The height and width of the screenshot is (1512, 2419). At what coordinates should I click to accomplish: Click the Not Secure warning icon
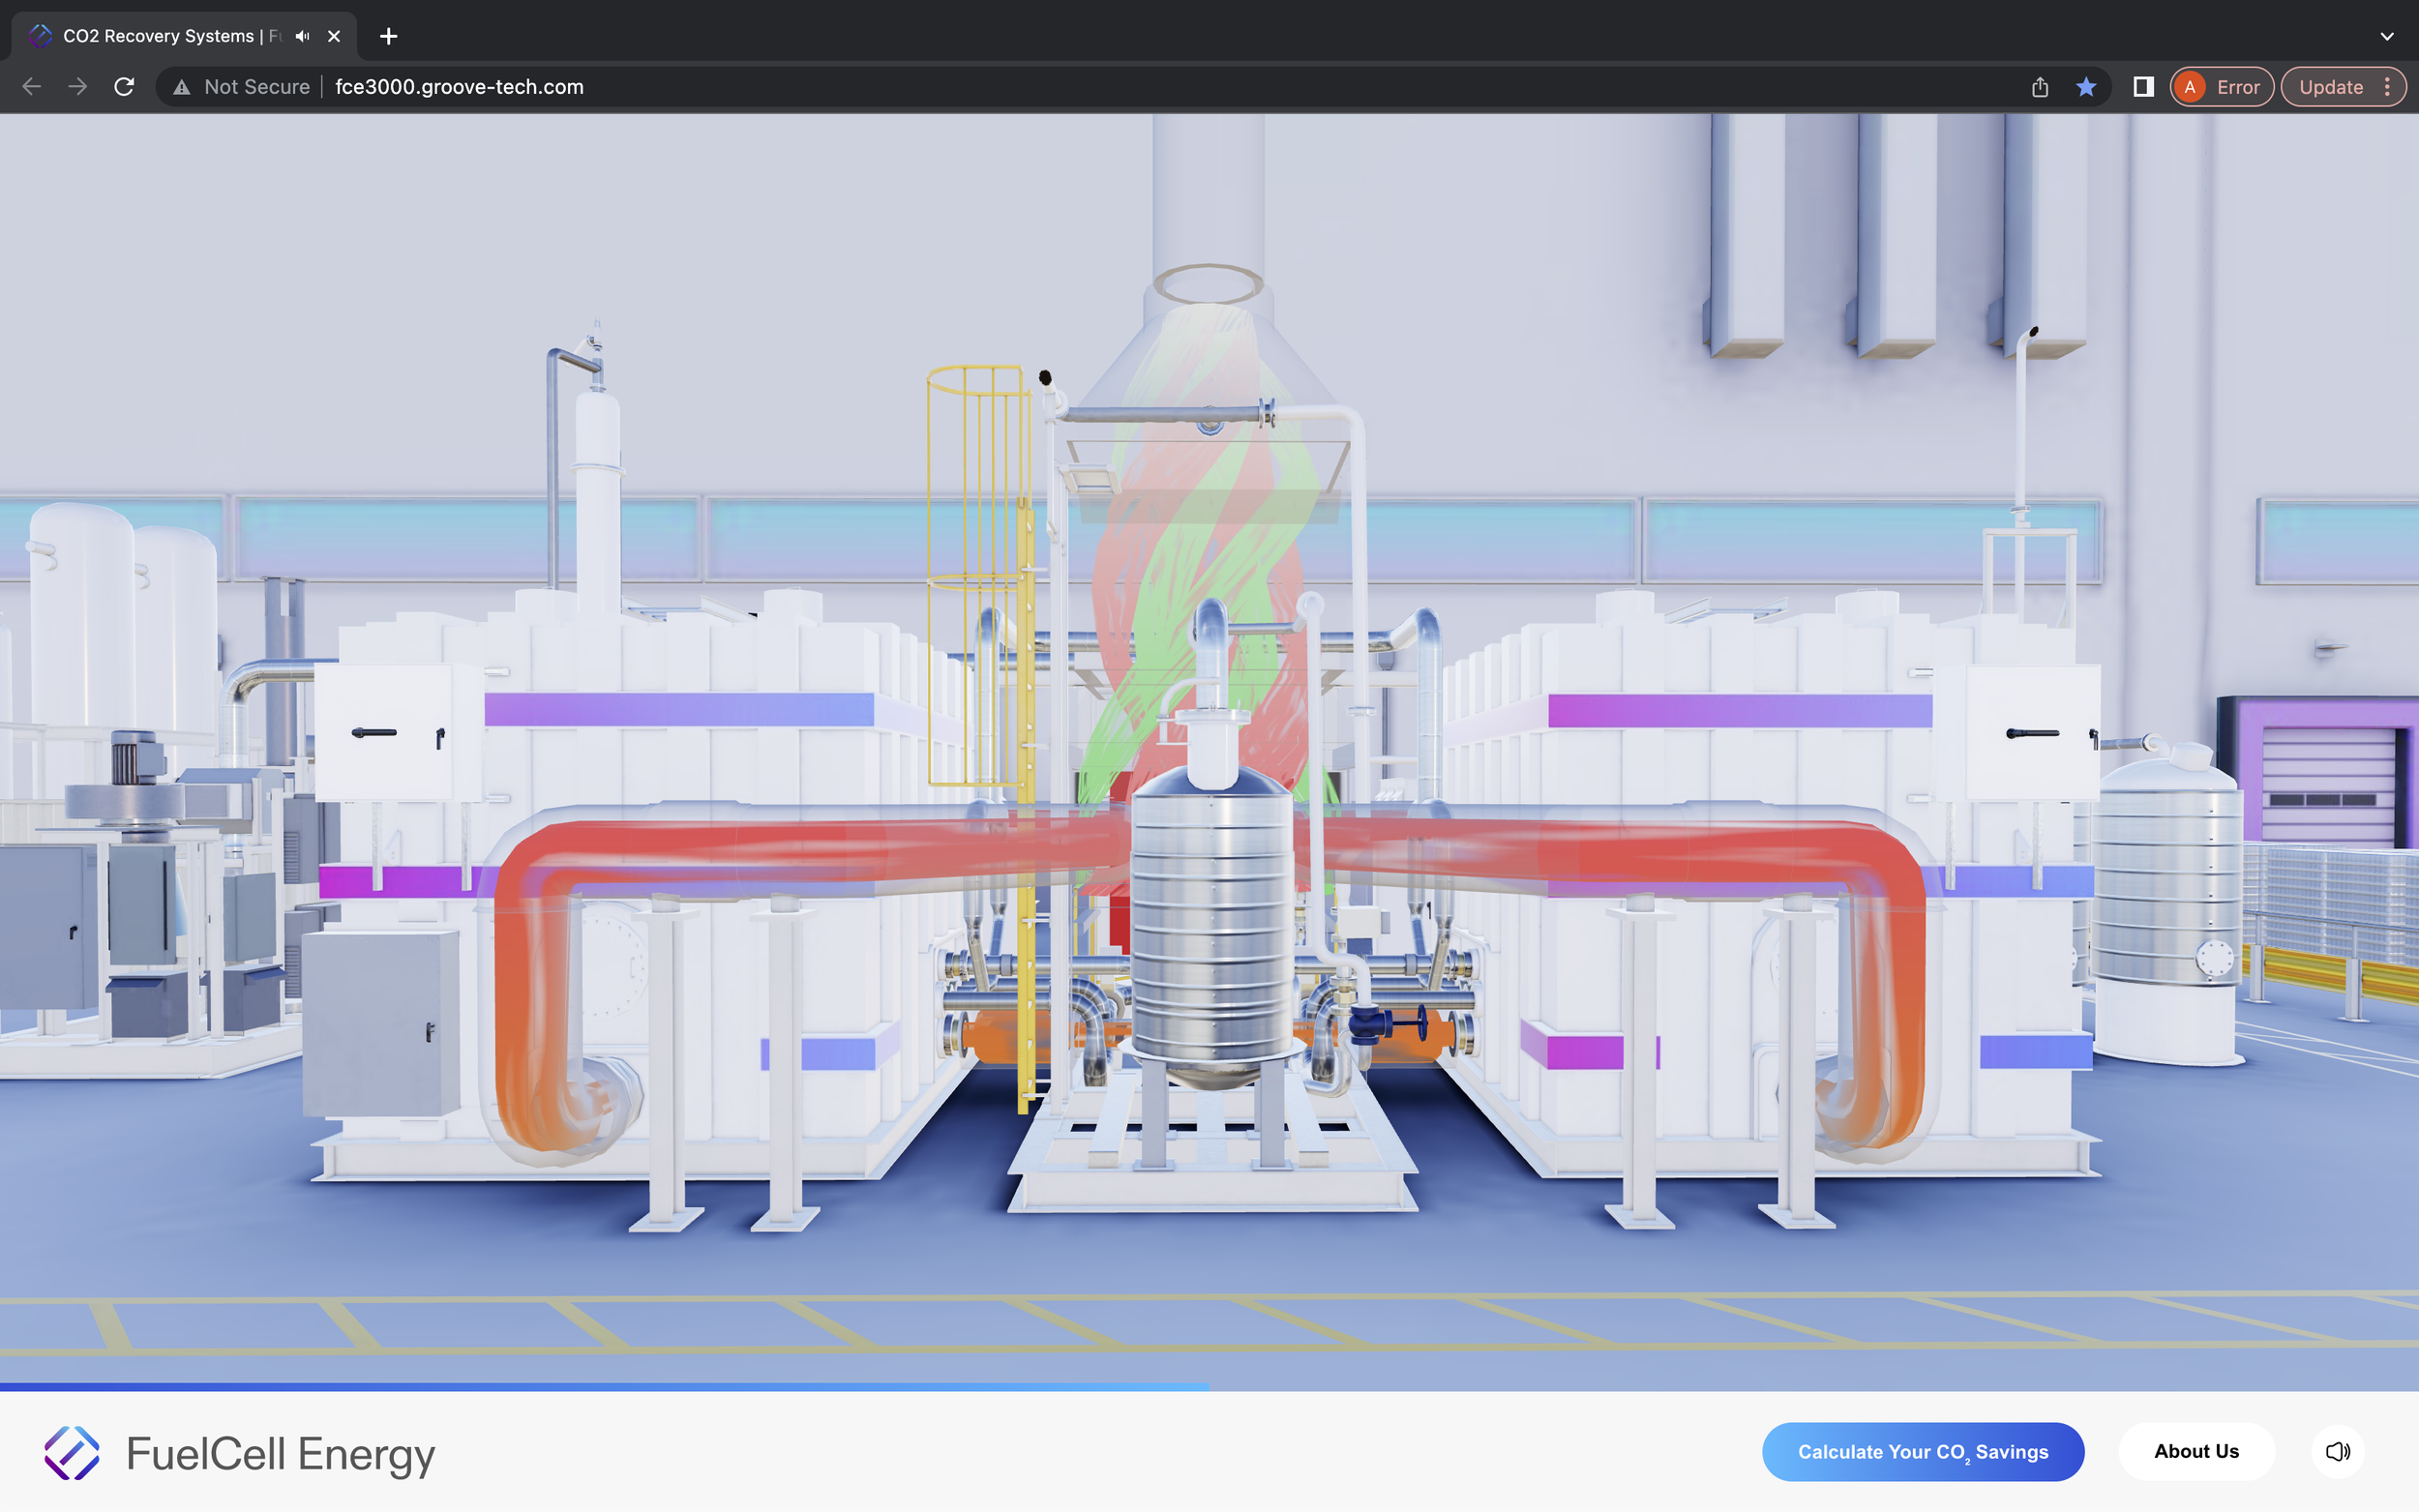181,88
